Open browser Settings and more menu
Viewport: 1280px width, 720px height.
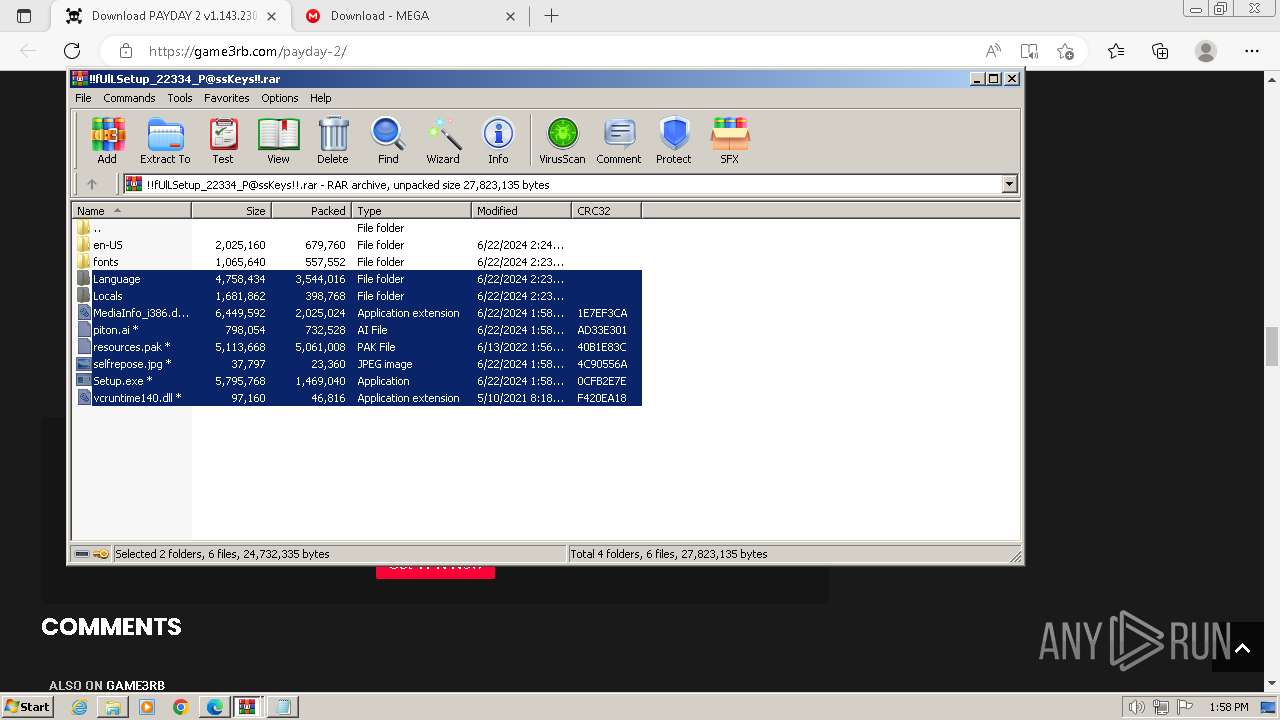click(x=1252, y=51)
